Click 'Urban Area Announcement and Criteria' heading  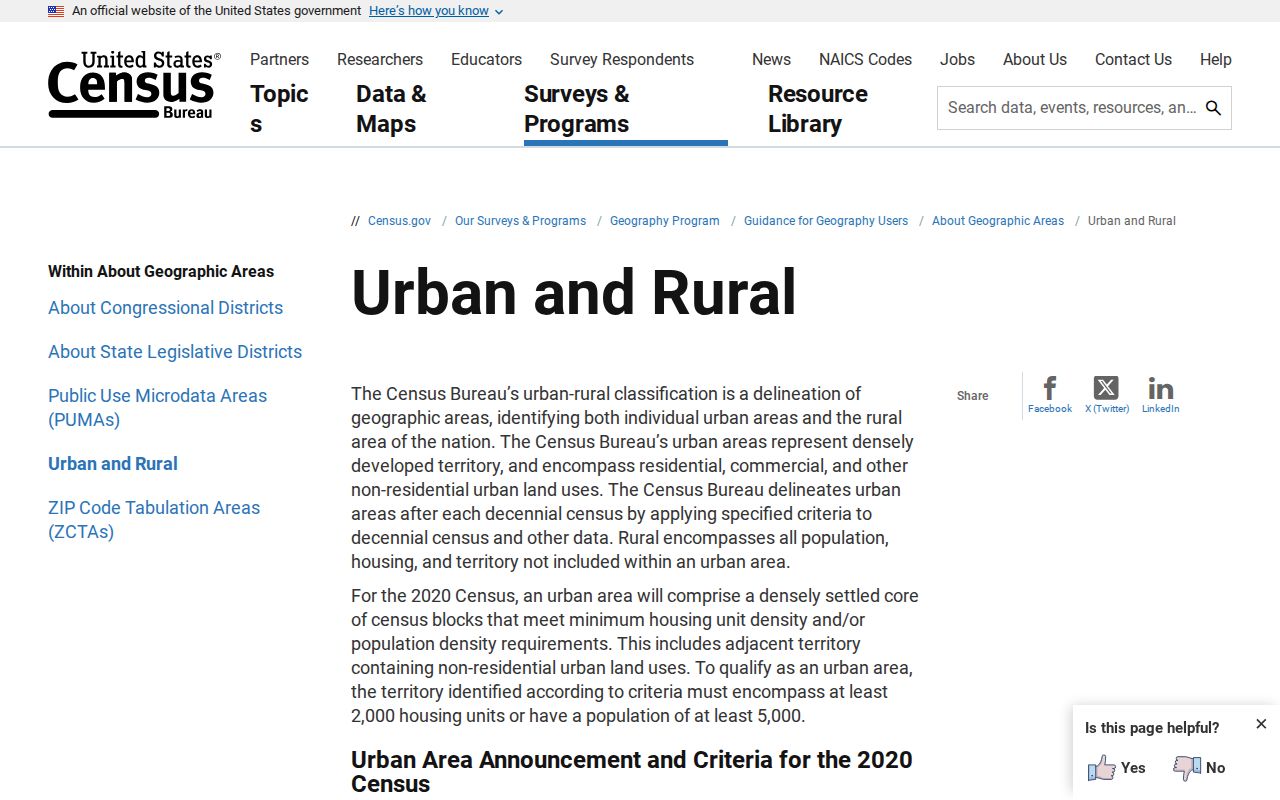coord(631,771)
